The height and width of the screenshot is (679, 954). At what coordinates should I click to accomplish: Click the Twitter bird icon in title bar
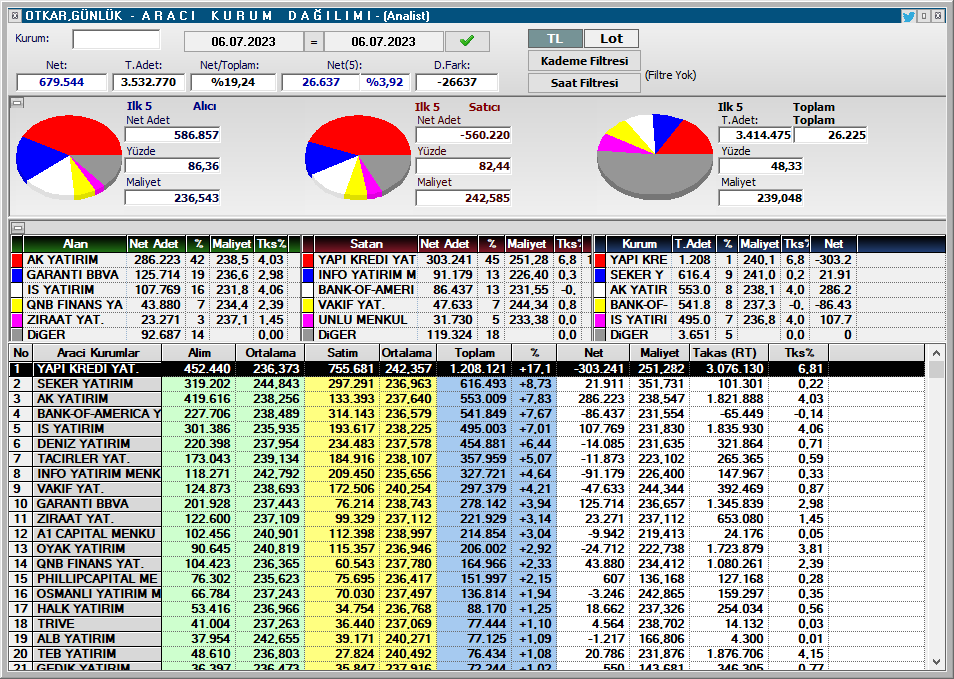(x=908, y=16)
